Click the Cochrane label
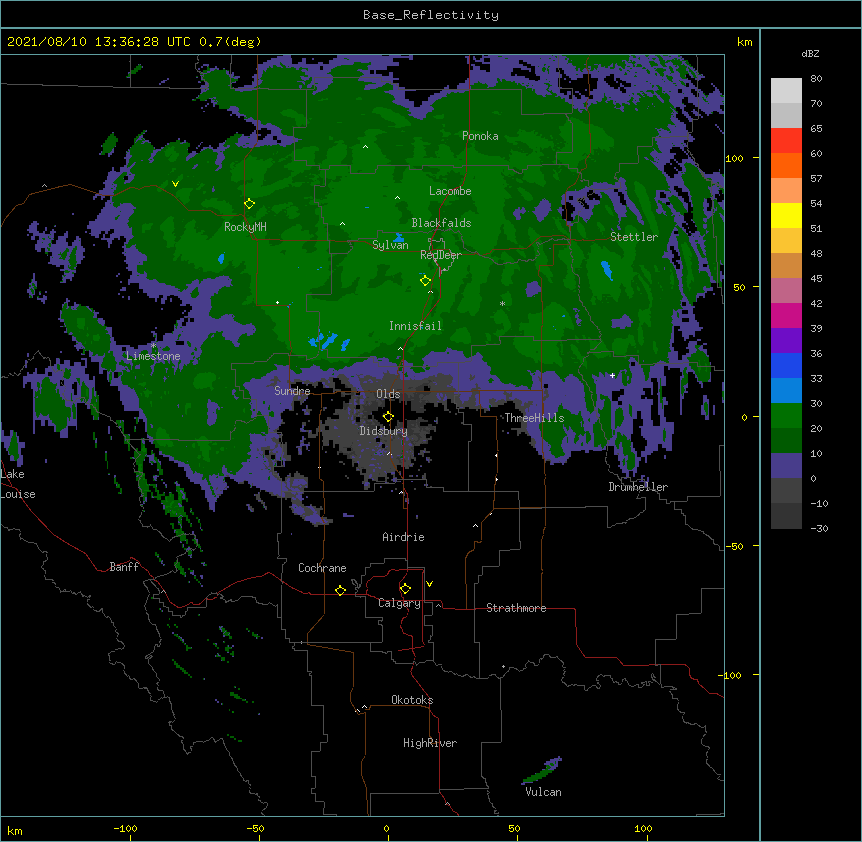 tap(322, 568)
